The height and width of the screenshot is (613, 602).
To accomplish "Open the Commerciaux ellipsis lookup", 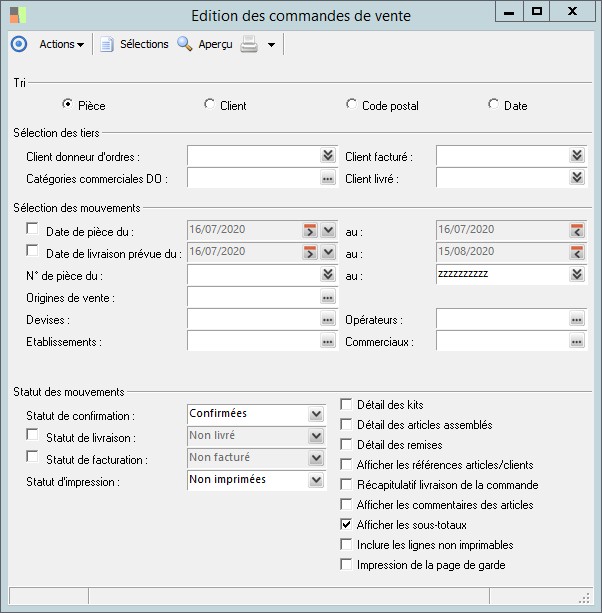I will coord(577,342).
